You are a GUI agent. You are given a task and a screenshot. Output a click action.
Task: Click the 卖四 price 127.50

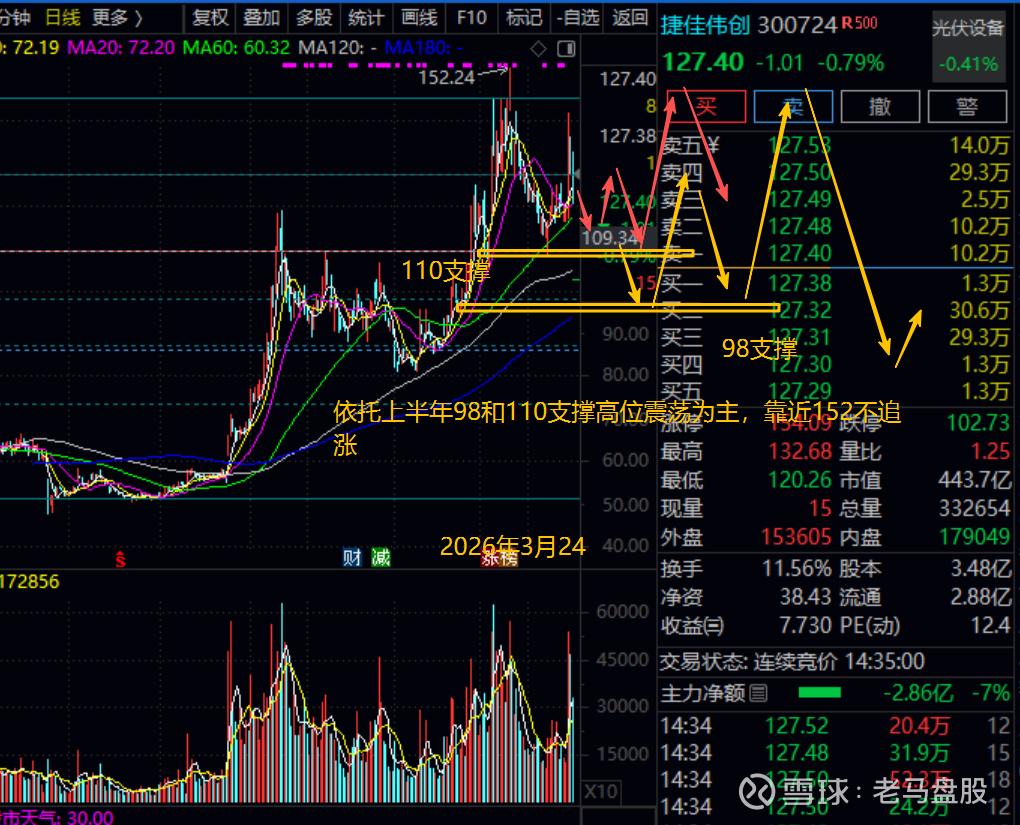point(799,172)
